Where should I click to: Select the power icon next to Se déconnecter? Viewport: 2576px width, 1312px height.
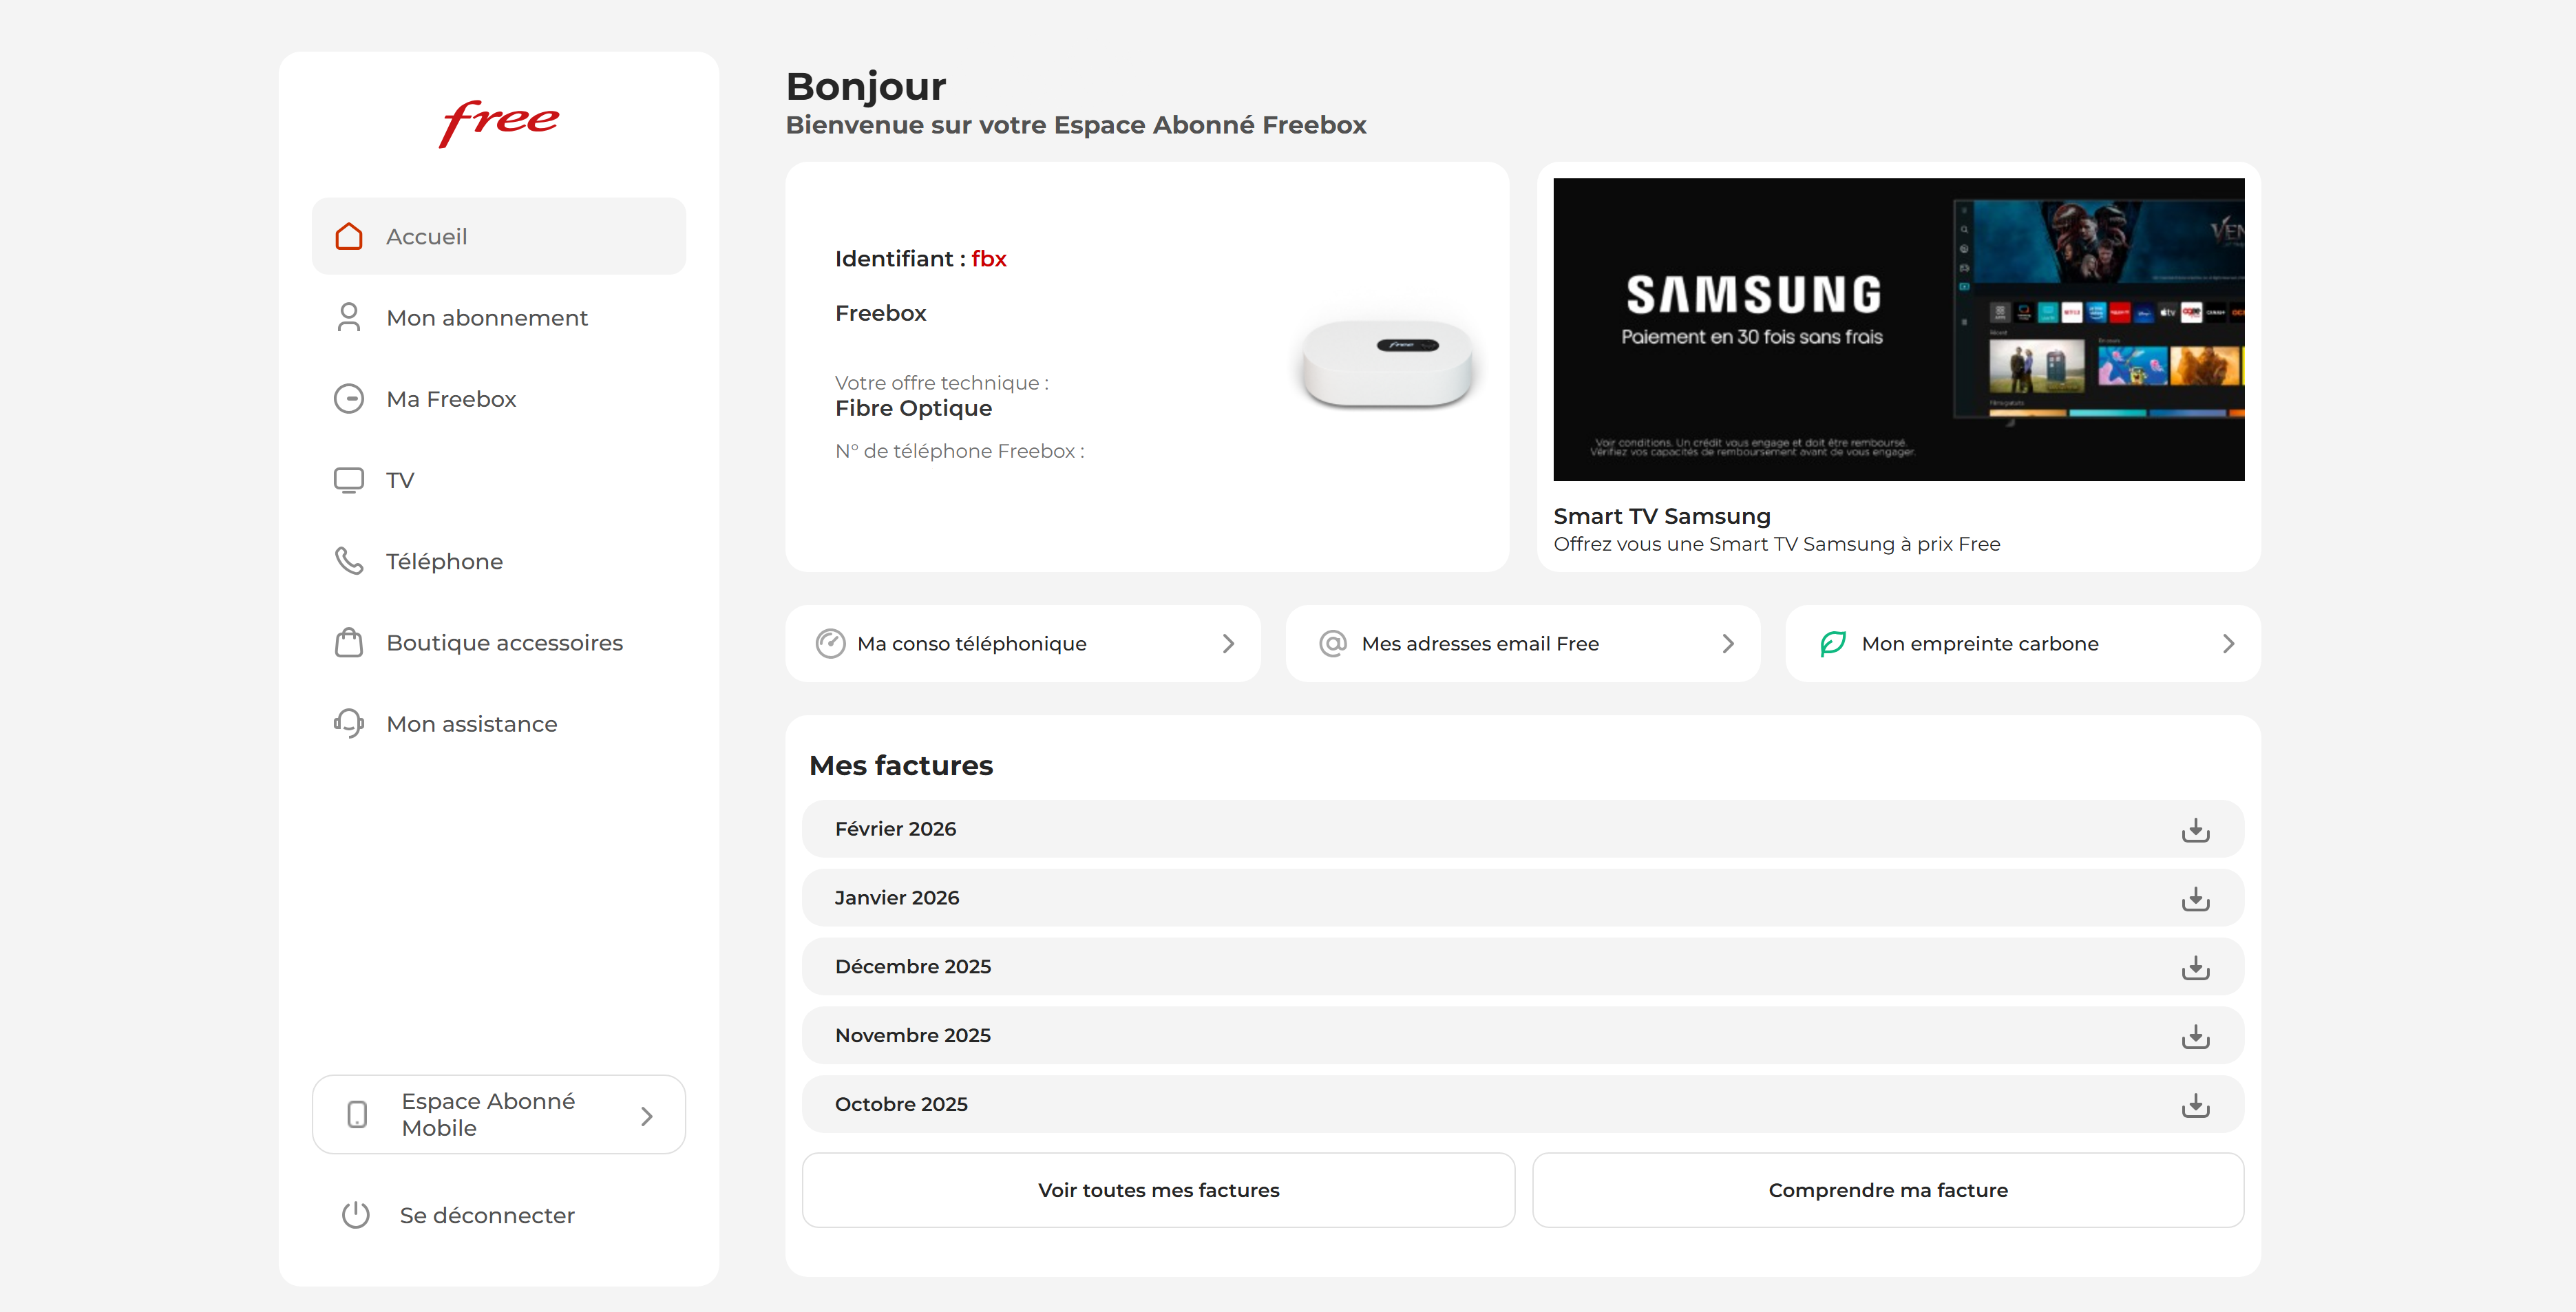(x=357, y=1215)
